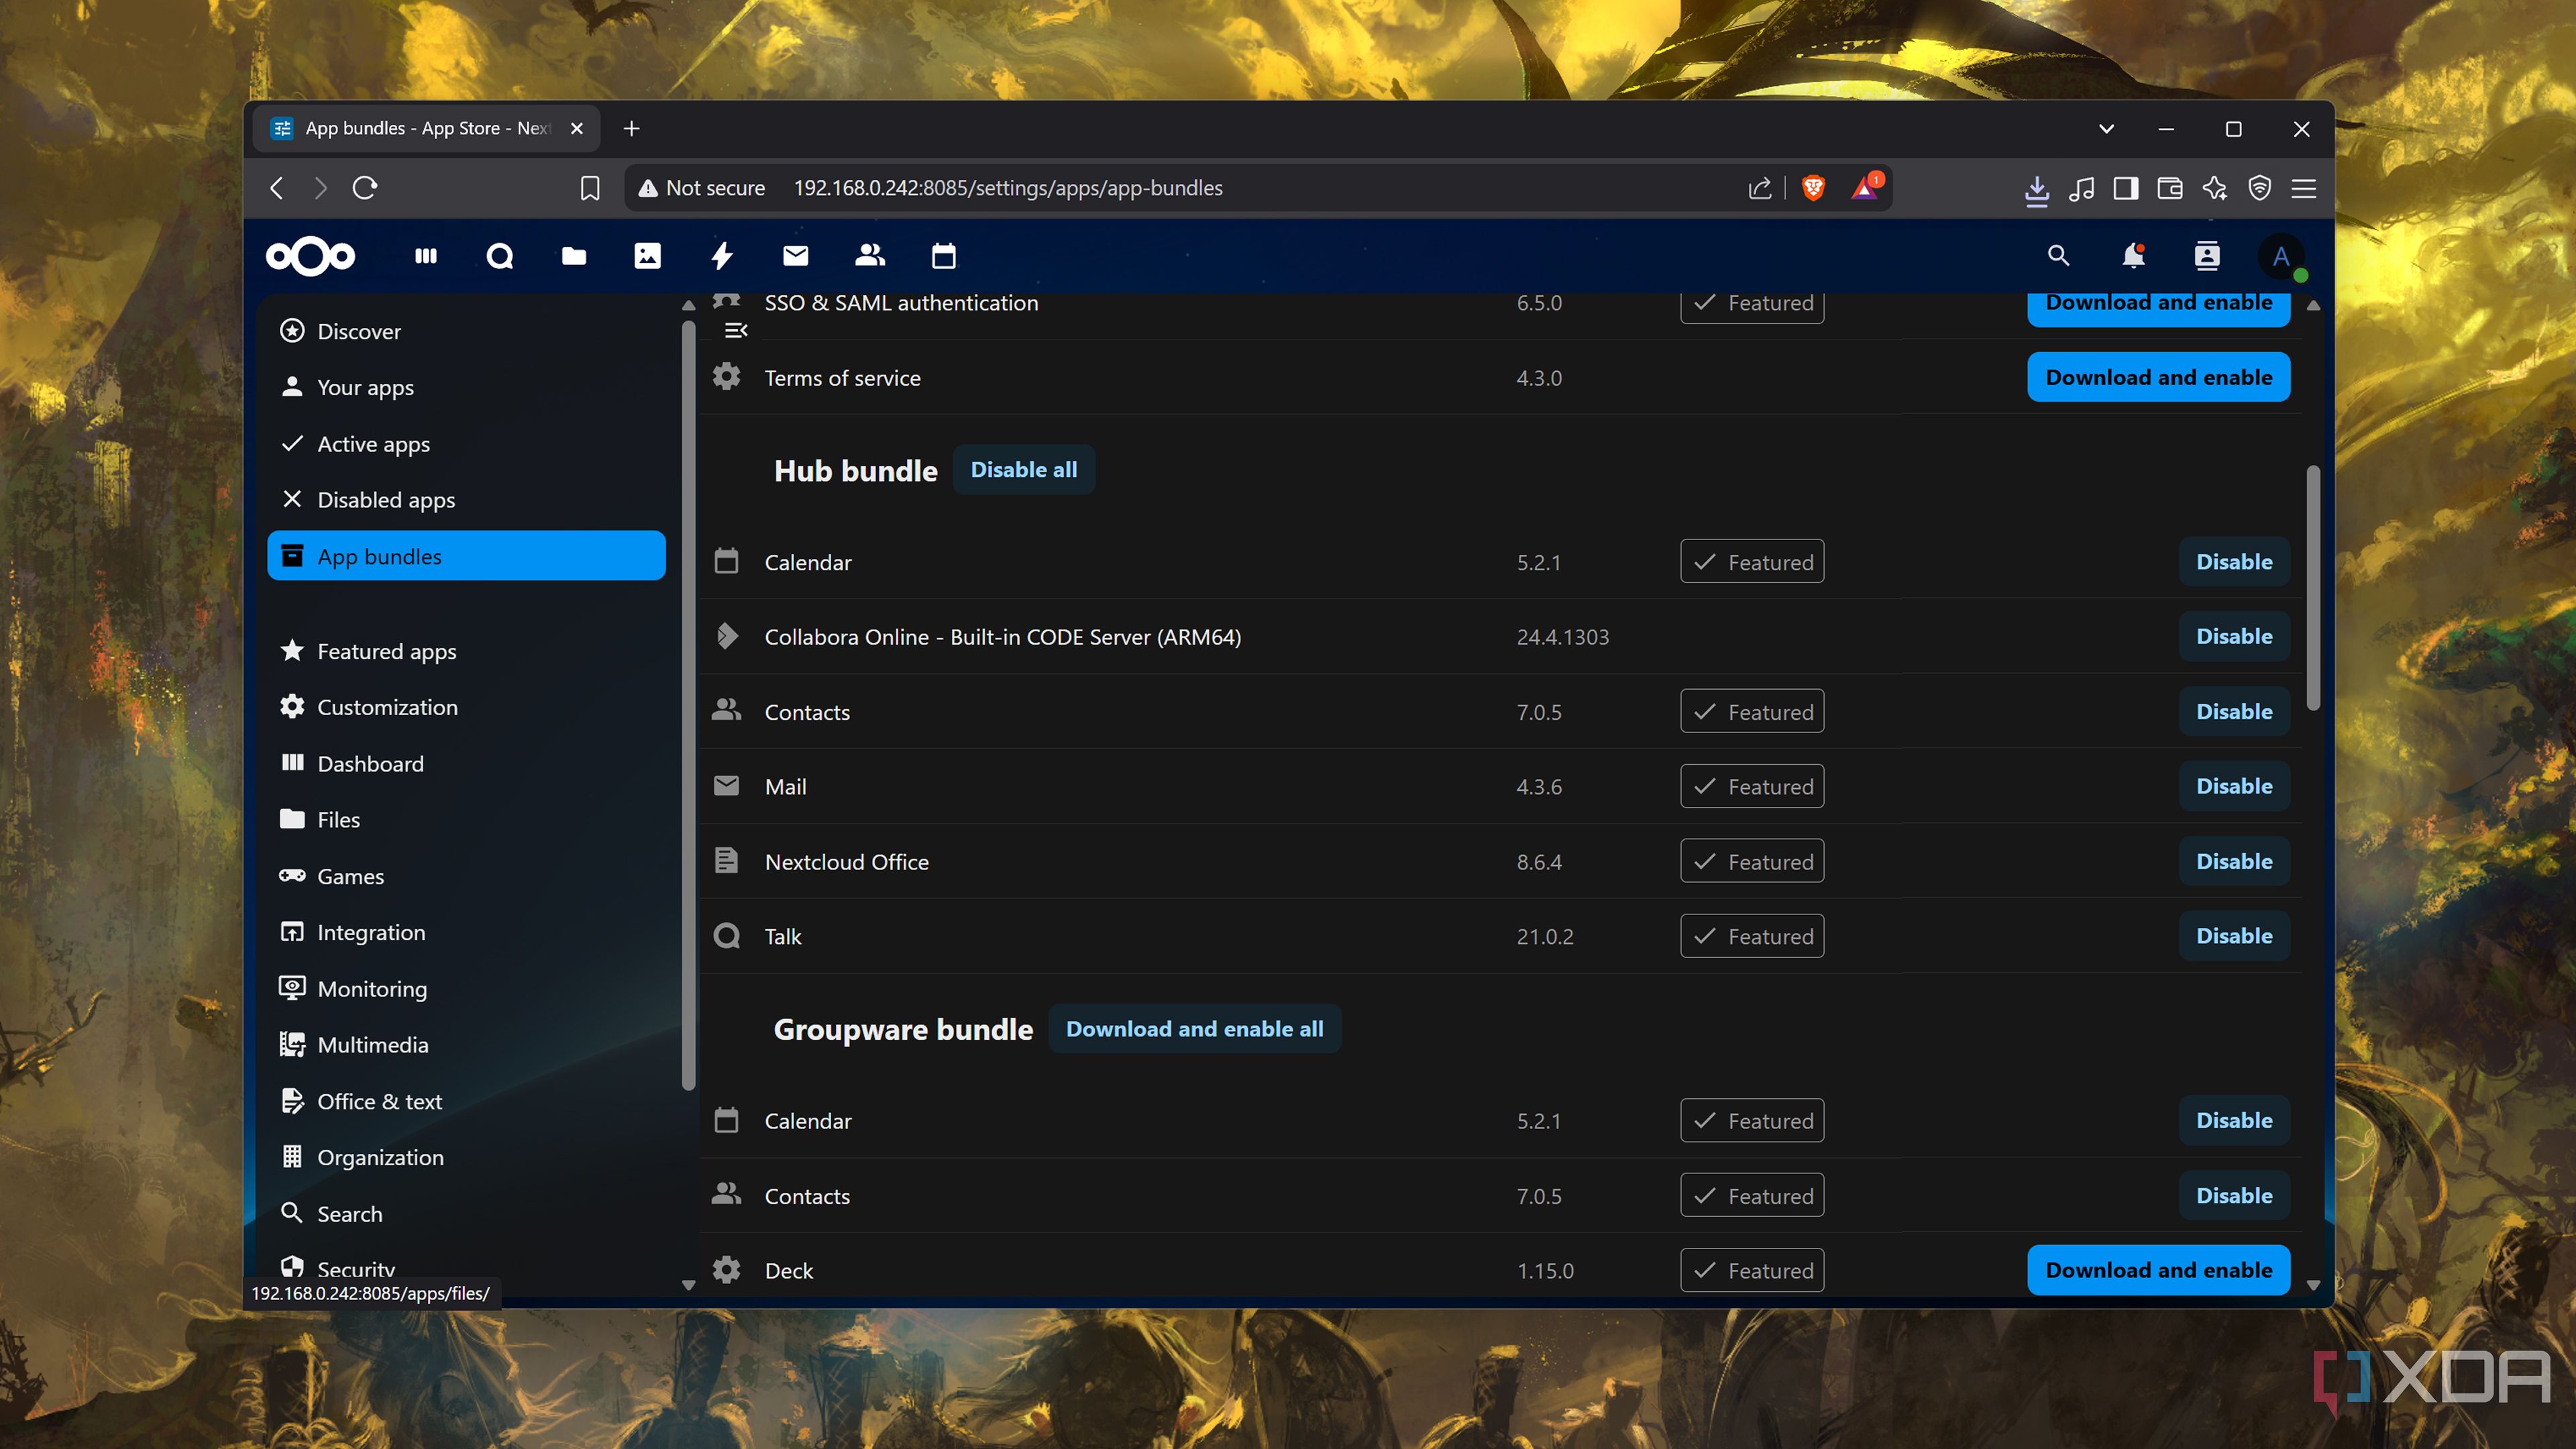Disable the Talk app
The image size is (2576, 1449).
(2234, 936)
